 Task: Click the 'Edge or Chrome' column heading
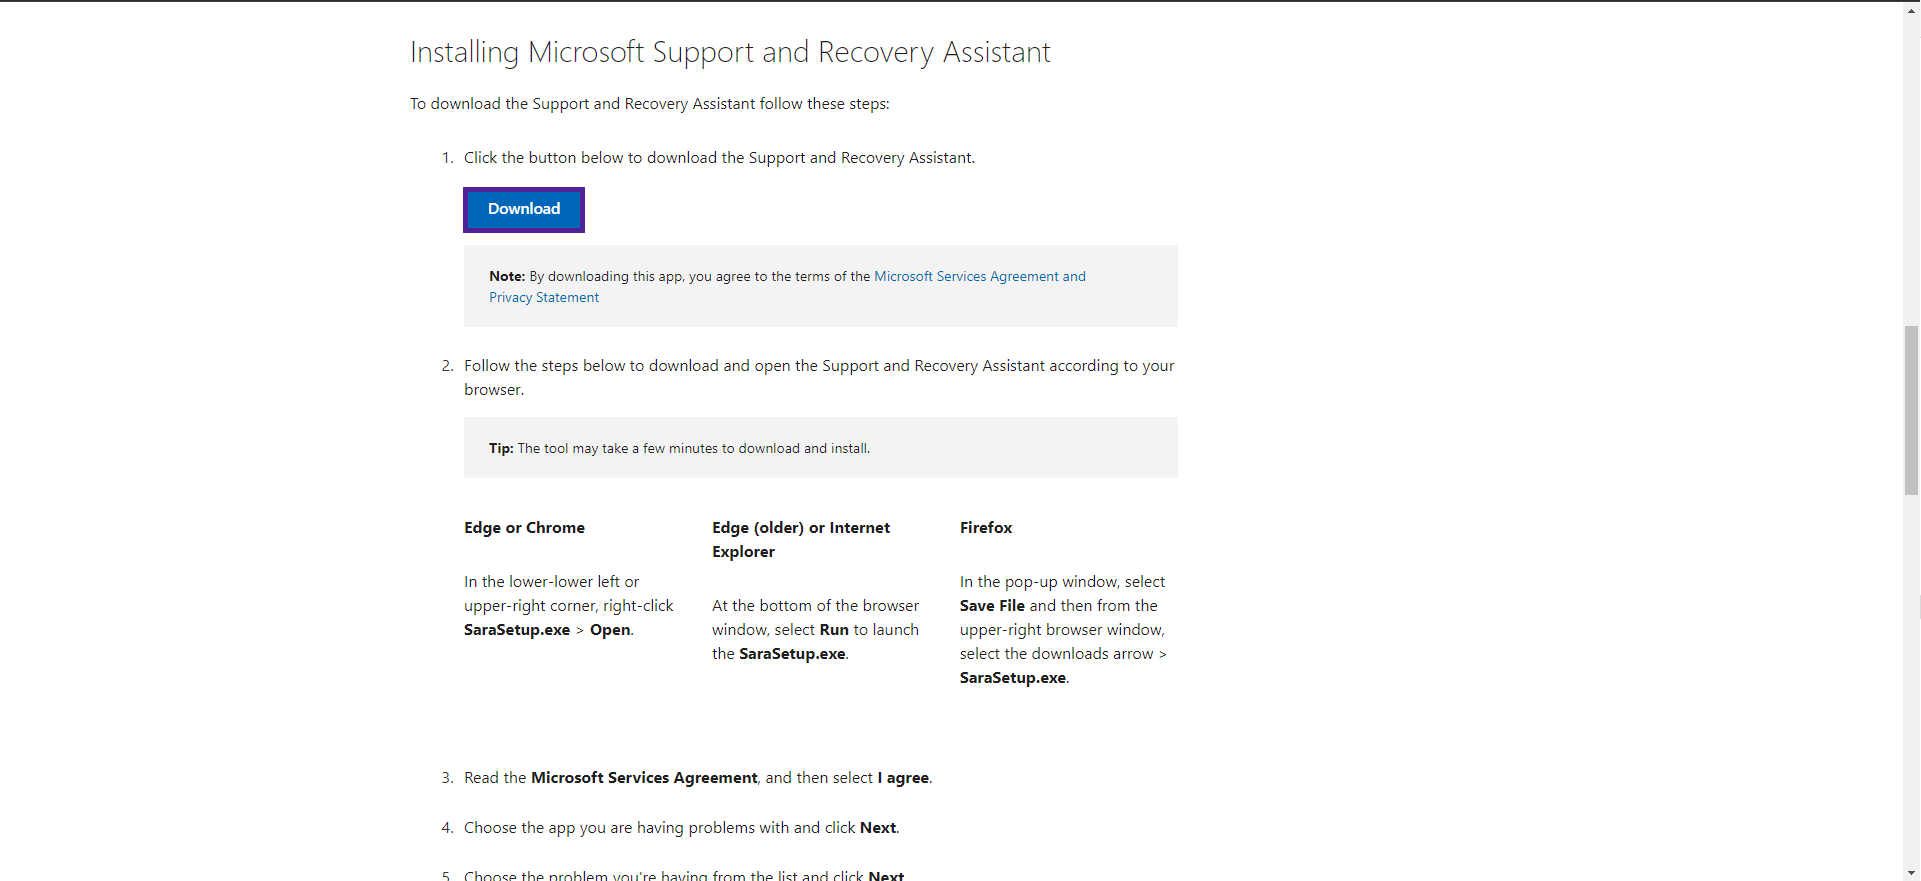[524, 528]
